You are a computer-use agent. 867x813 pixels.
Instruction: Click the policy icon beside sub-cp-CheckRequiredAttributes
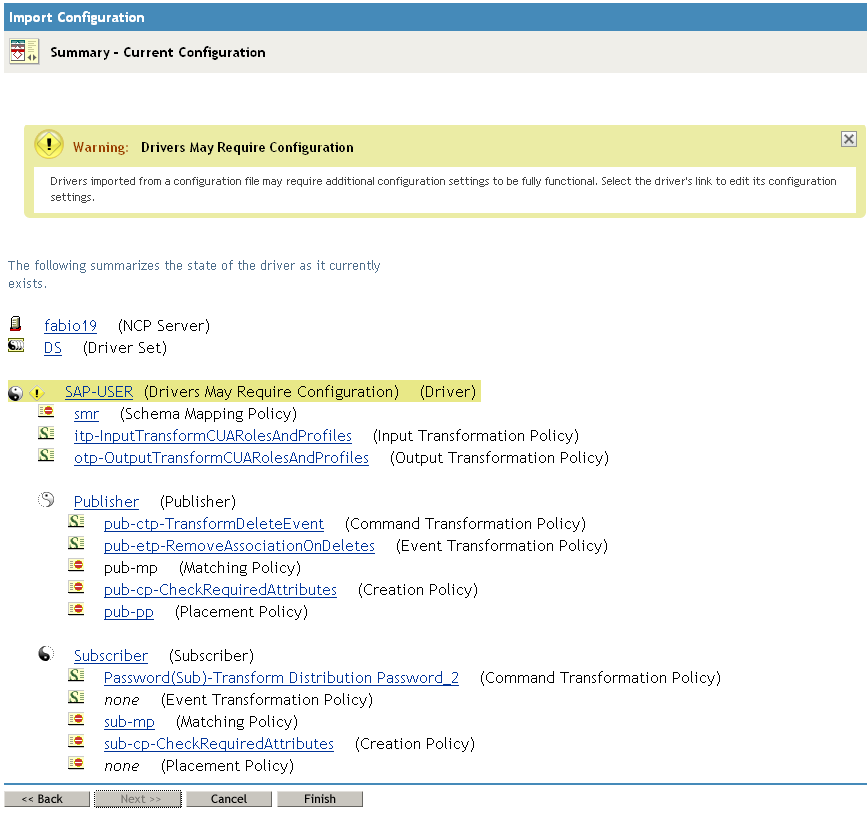[x=77, y=742]
